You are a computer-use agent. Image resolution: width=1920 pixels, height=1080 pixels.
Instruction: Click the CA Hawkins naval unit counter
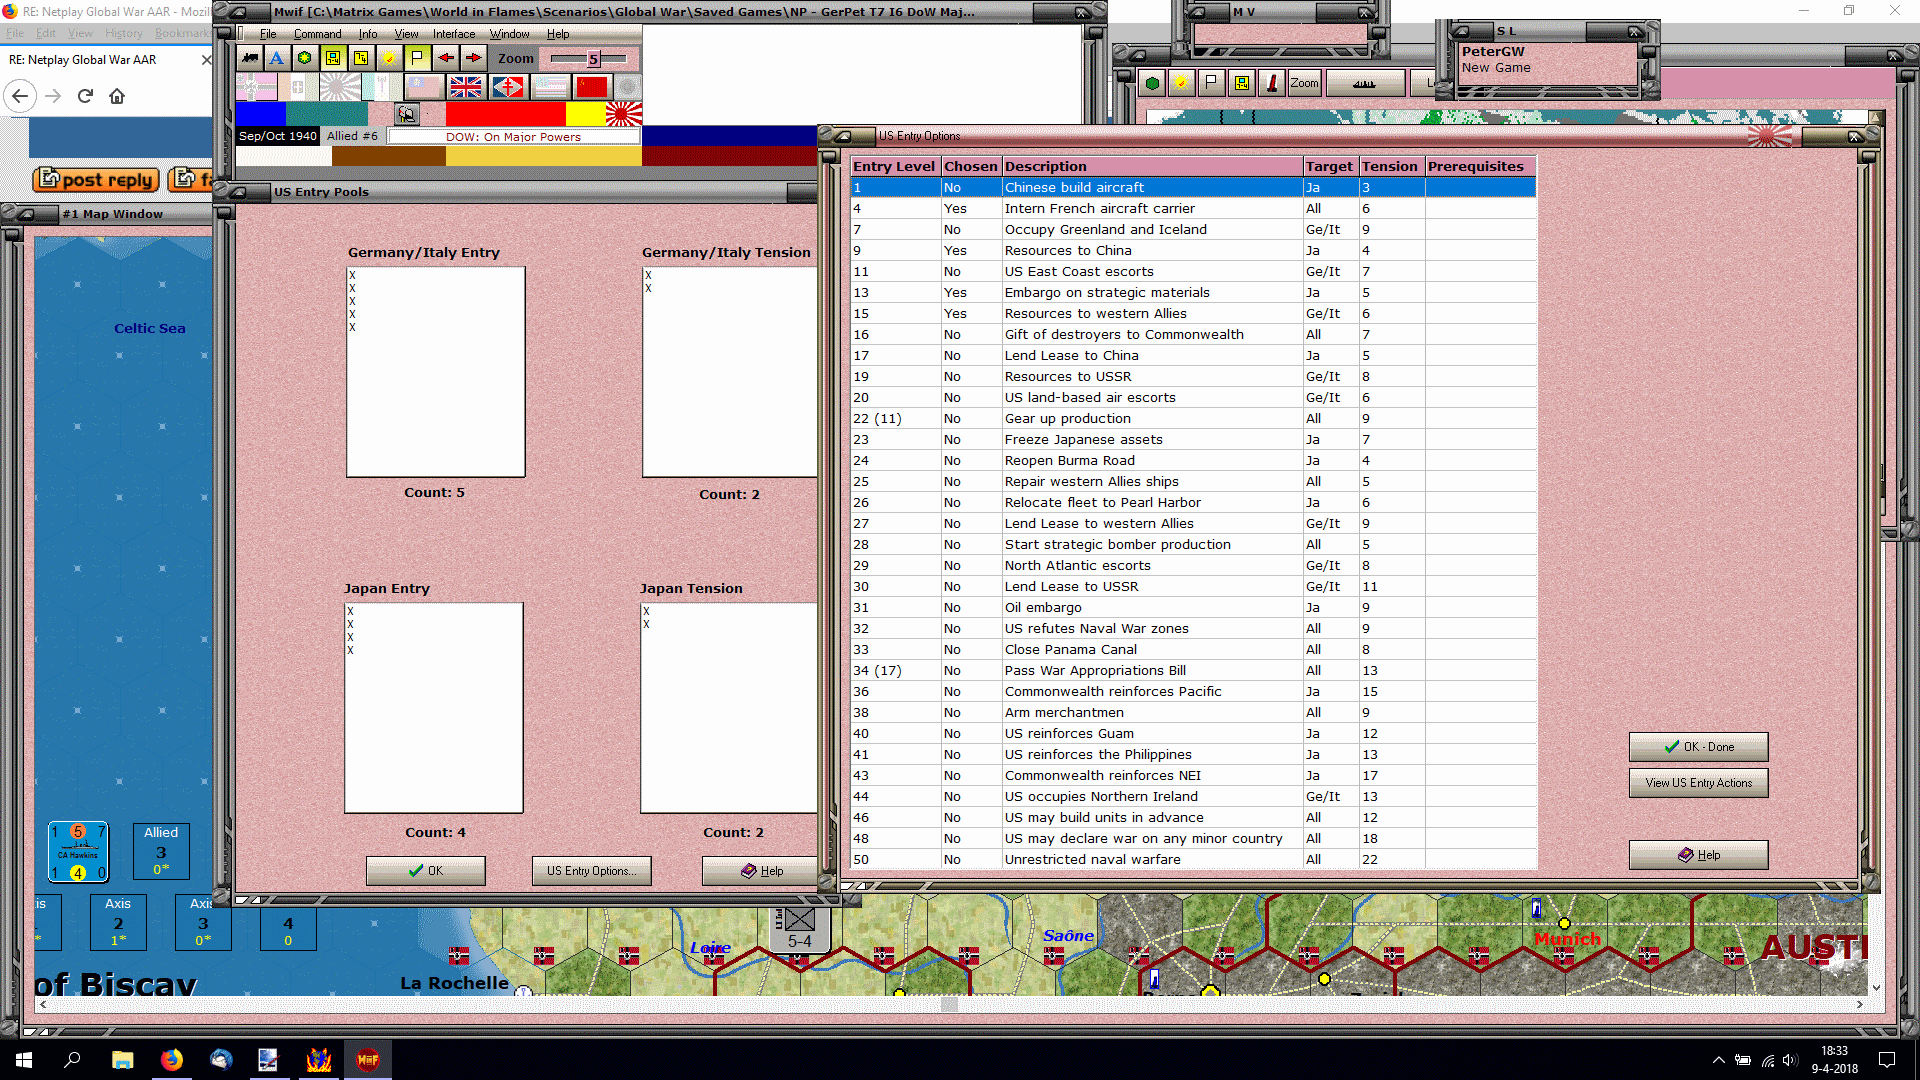coord(78,852)
